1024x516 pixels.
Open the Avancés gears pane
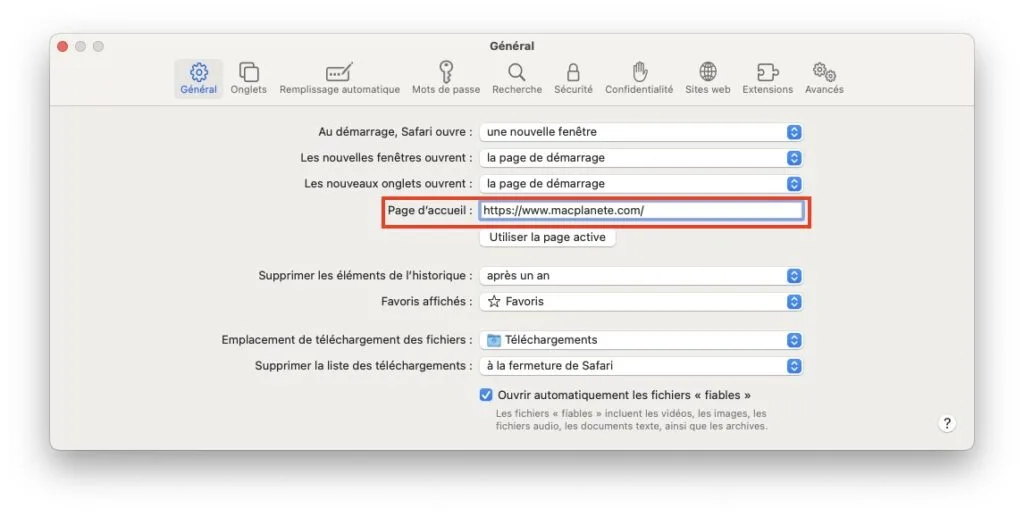[824, 78]
